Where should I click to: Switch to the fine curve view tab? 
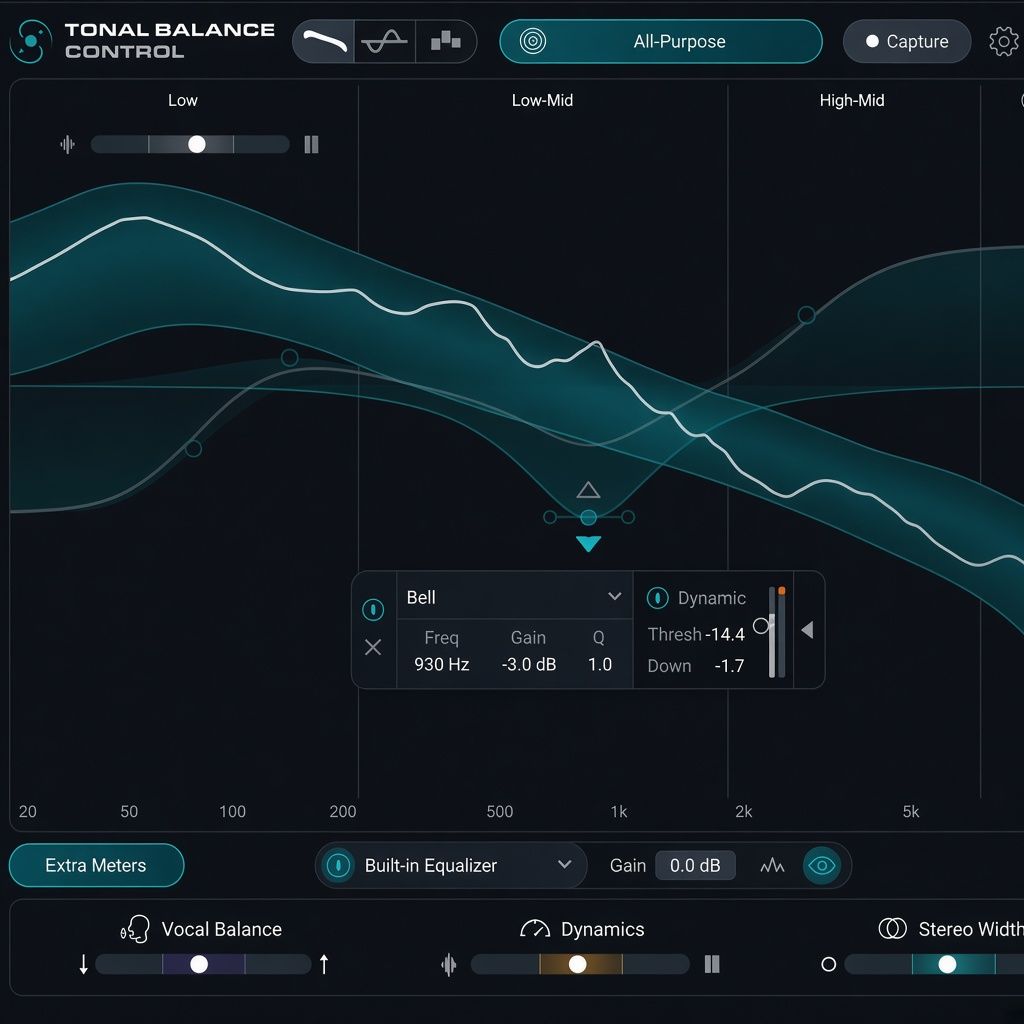click(x=385, y=41)
